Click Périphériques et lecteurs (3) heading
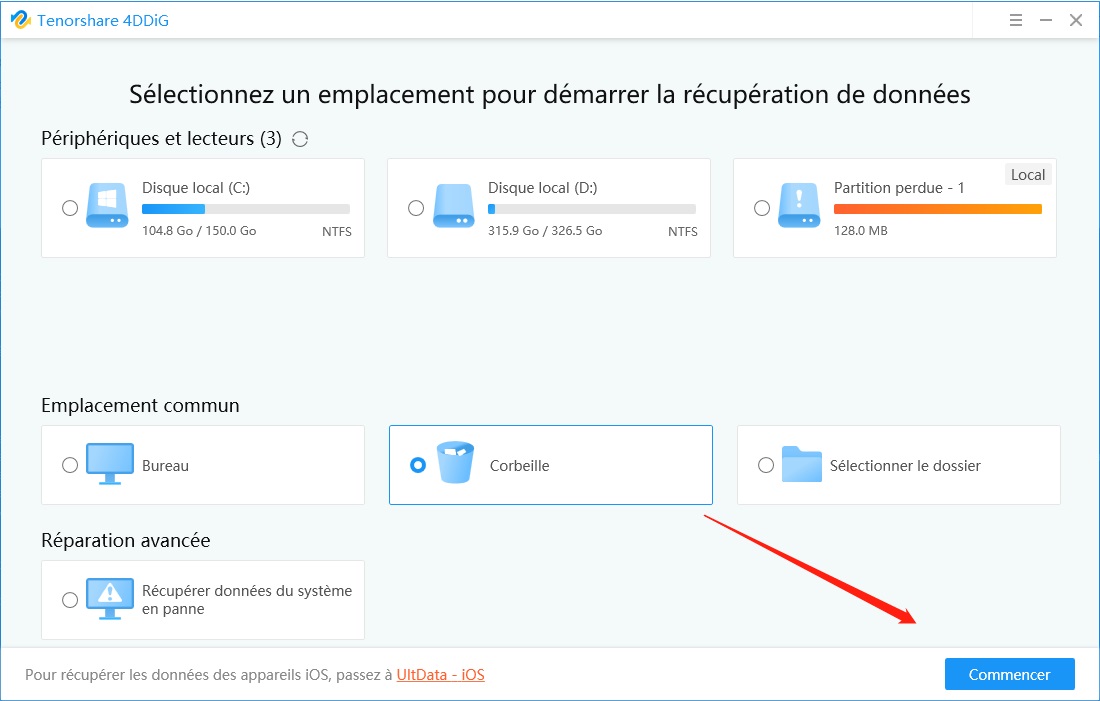The height and width of the screenshot is (701, 1100). coord(161,139)
